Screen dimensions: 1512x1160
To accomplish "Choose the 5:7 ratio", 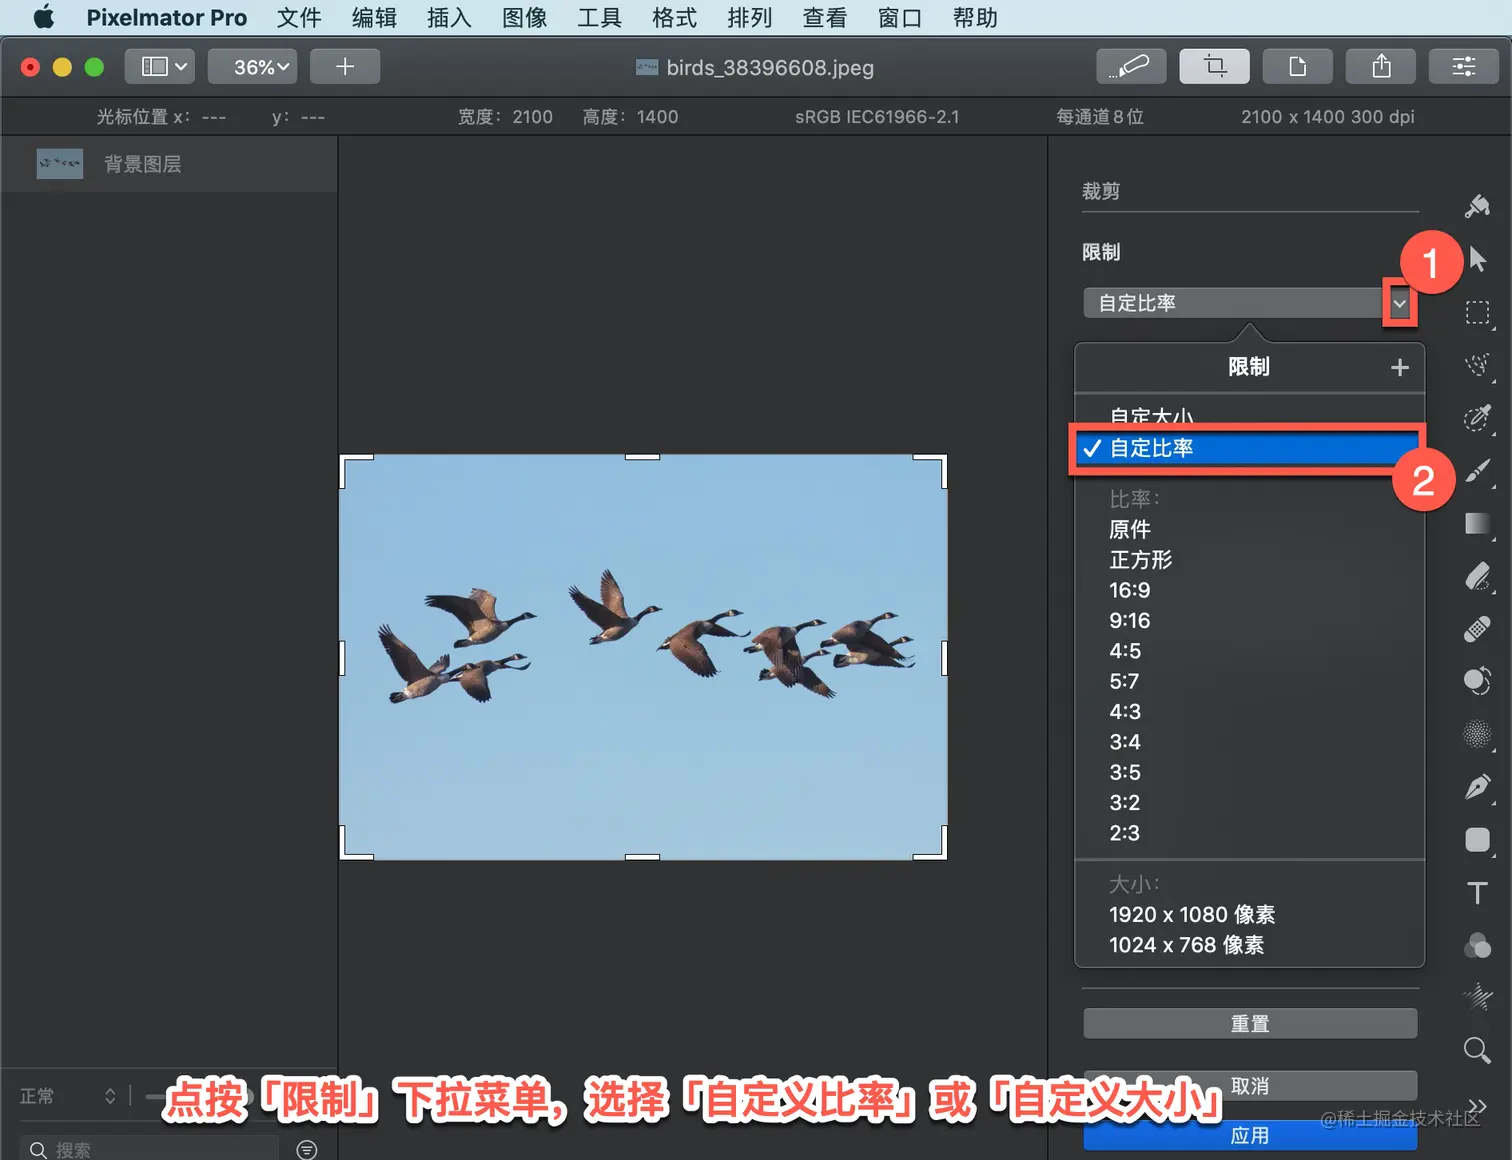I will (1124, 681).
